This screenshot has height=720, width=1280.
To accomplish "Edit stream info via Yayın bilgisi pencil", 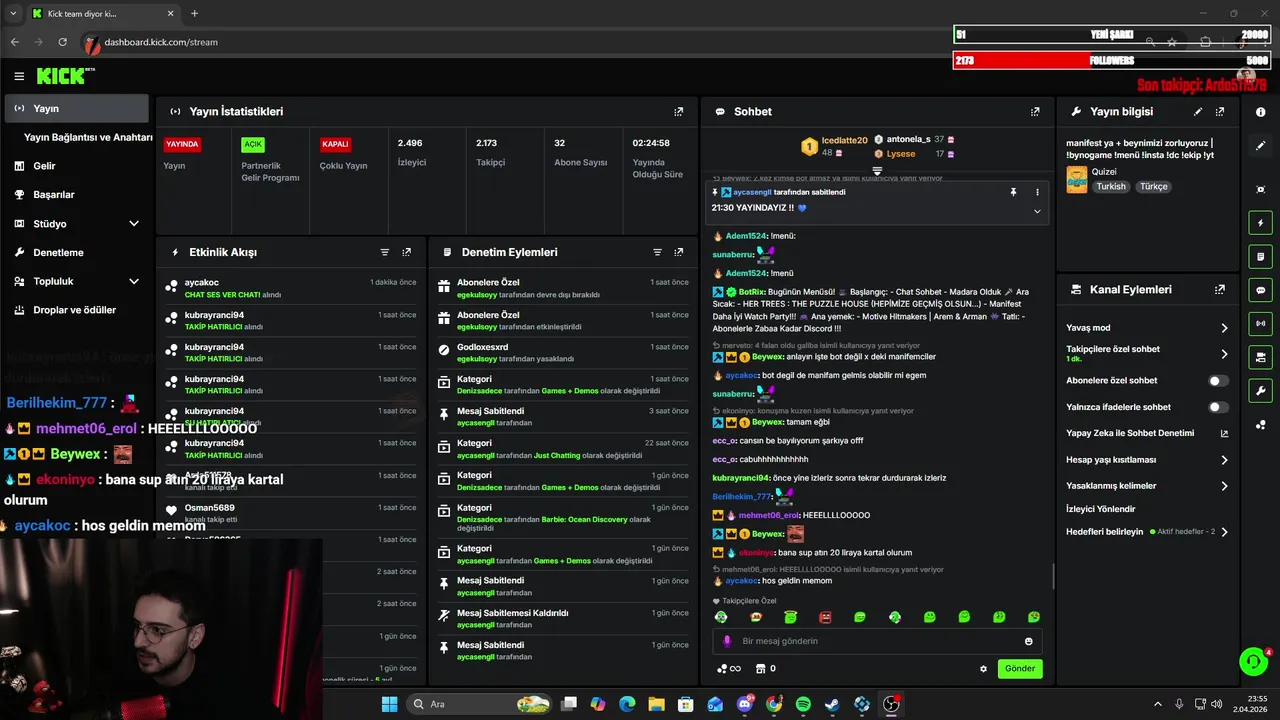I will coord(1198,112).
